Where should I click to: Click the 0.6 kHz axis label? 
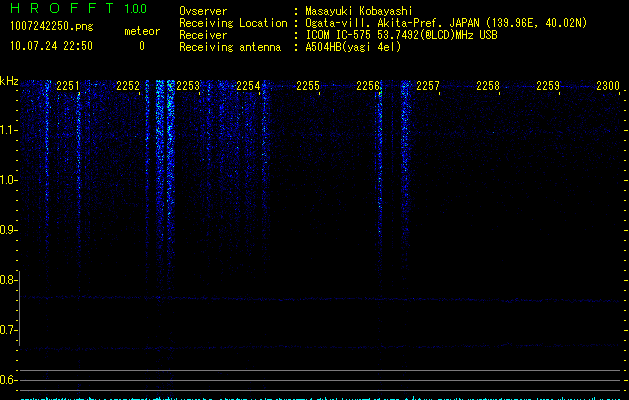point(8,380)
